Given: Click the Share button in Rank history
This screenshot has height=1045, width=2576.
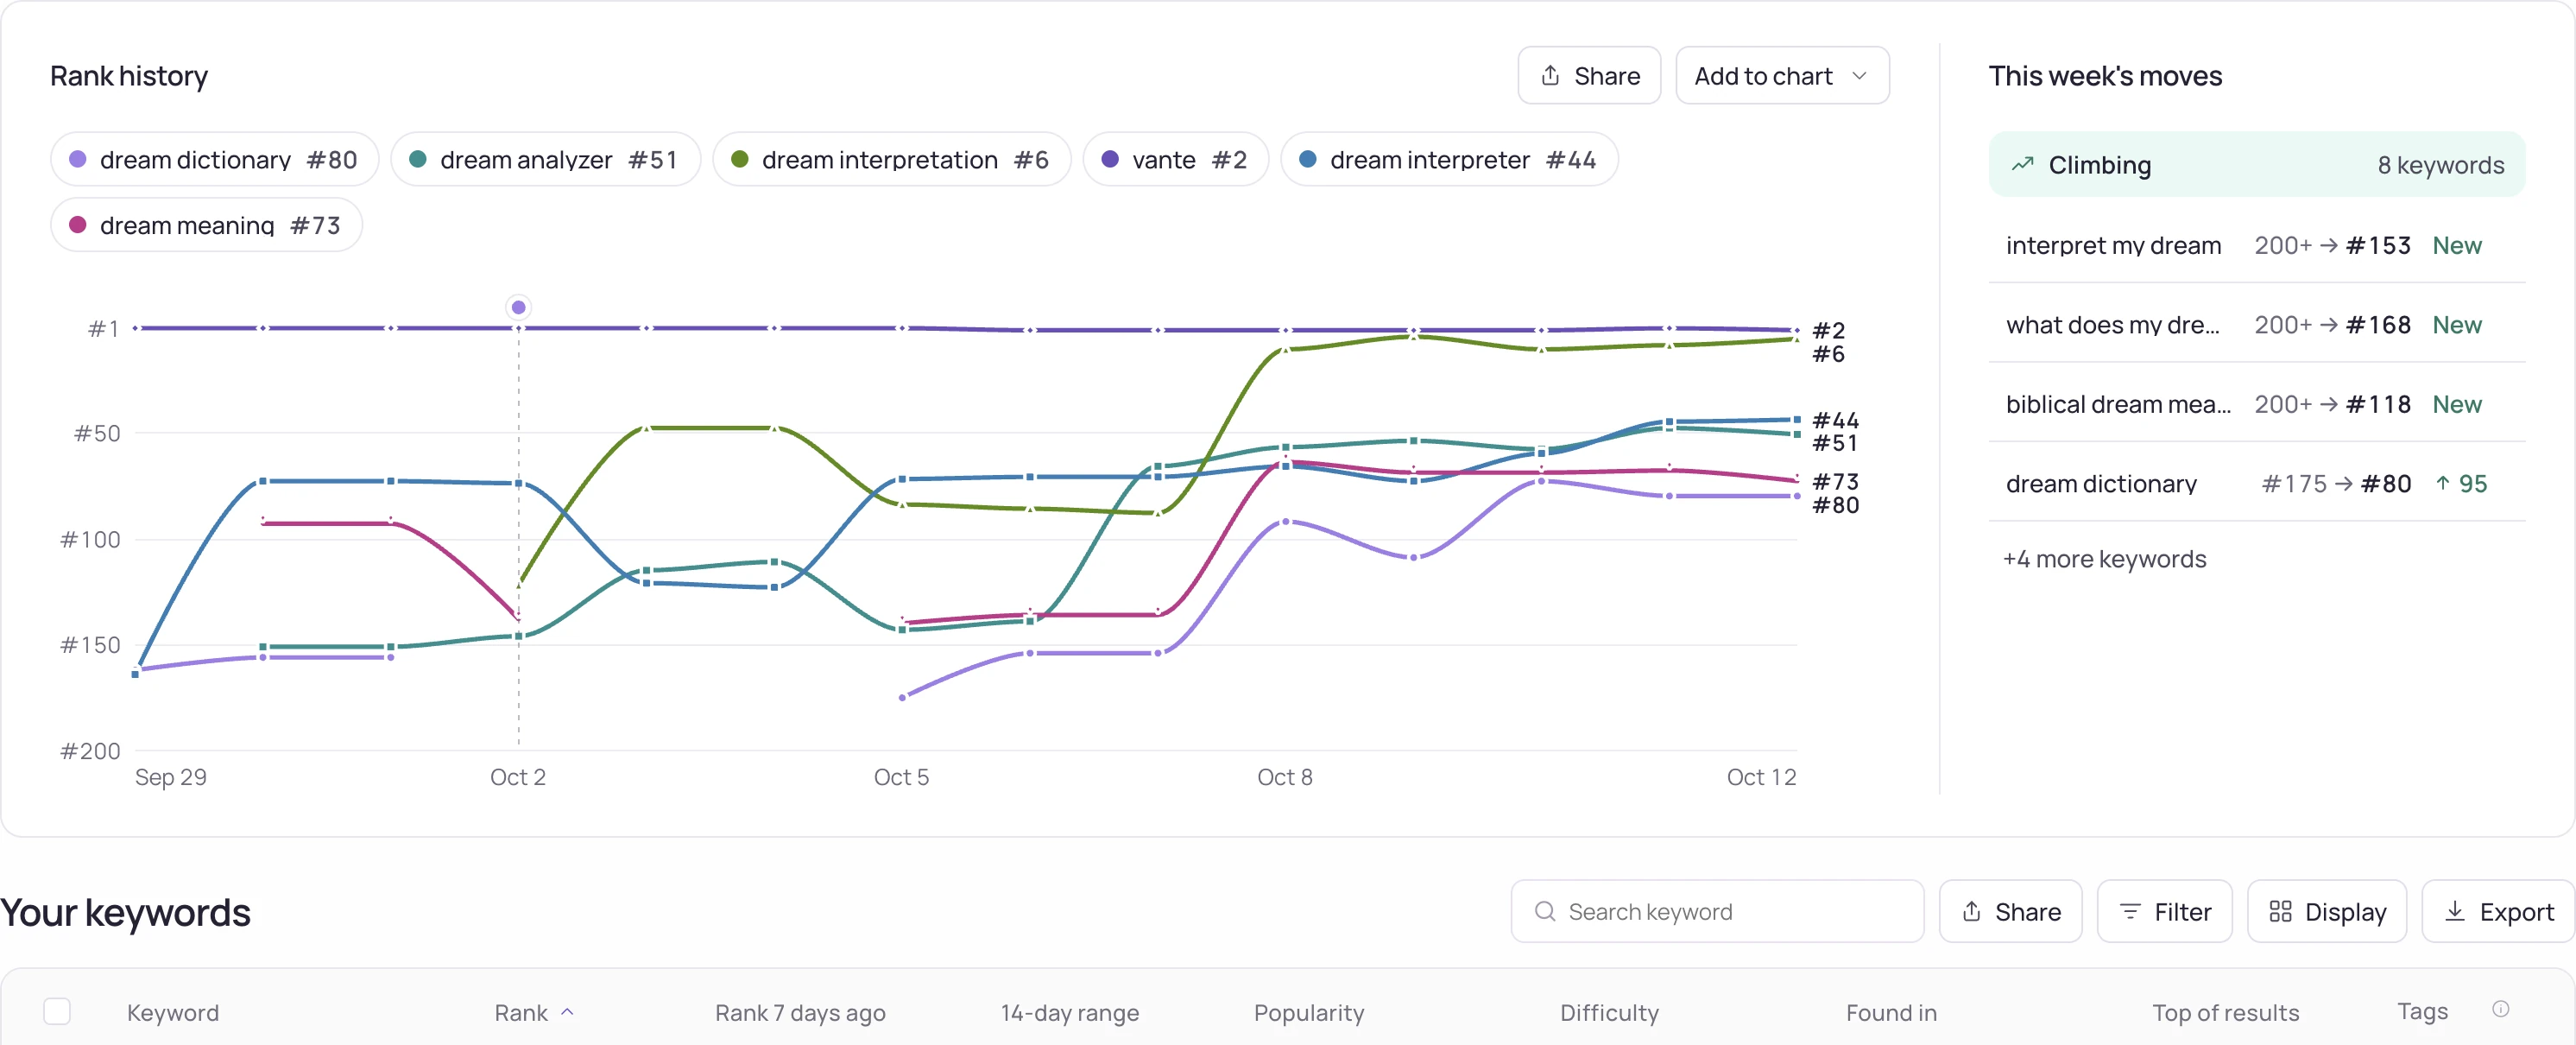Looking at the screenshot, I should click(x=1588, y=76).
